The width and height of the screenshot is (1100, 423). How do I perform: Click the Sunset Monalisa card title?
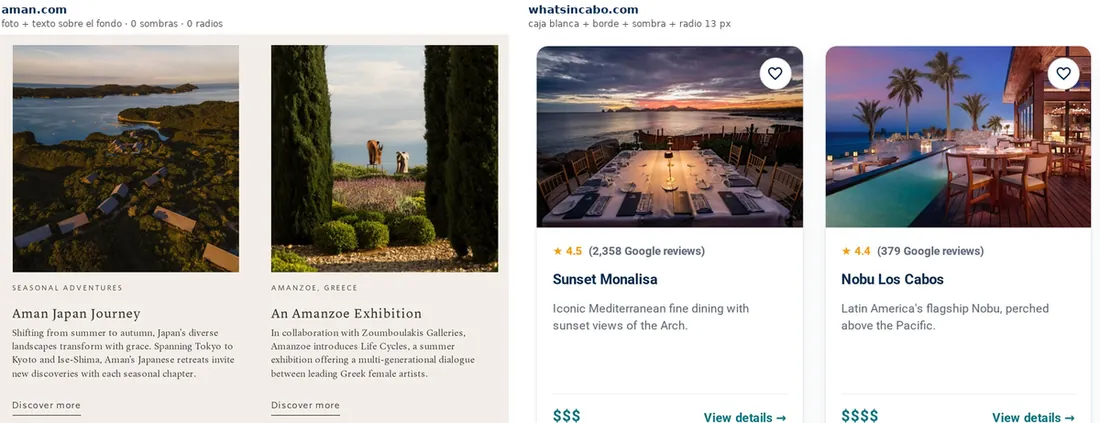605,279
